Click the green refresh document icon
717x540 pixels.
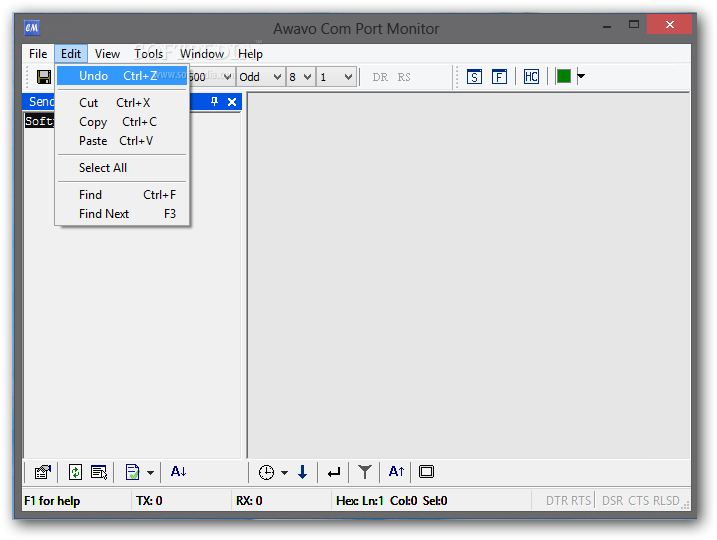(x=75, y=472)
